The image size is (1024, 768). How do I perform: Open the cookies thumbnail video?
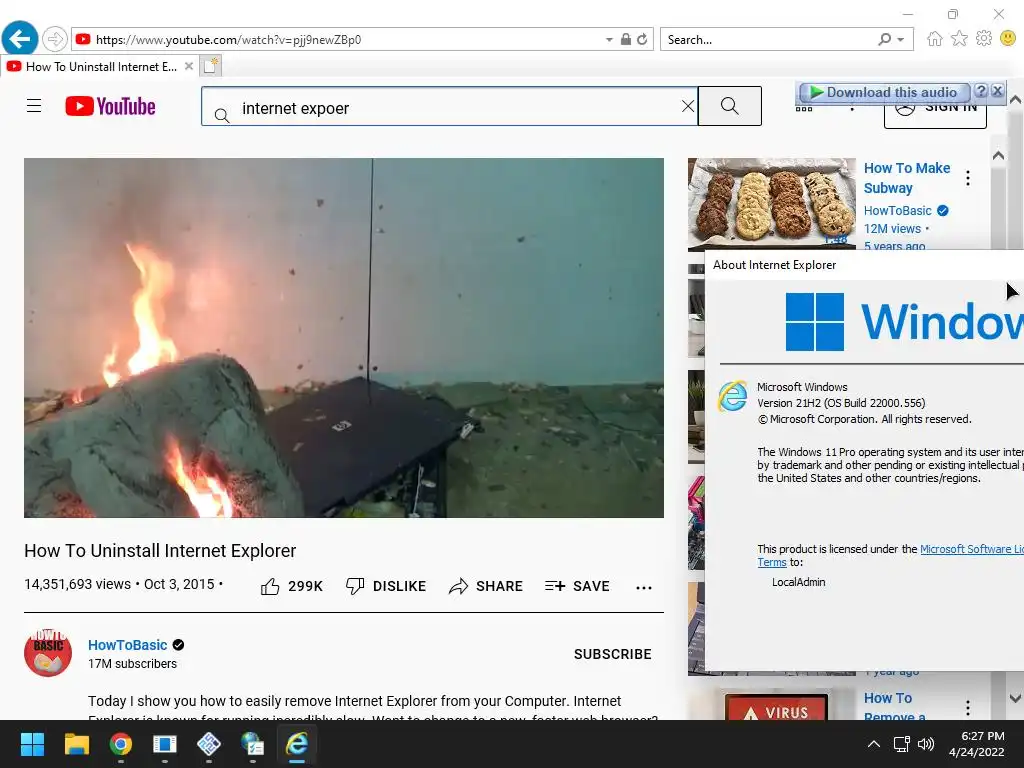pos(771,204)
